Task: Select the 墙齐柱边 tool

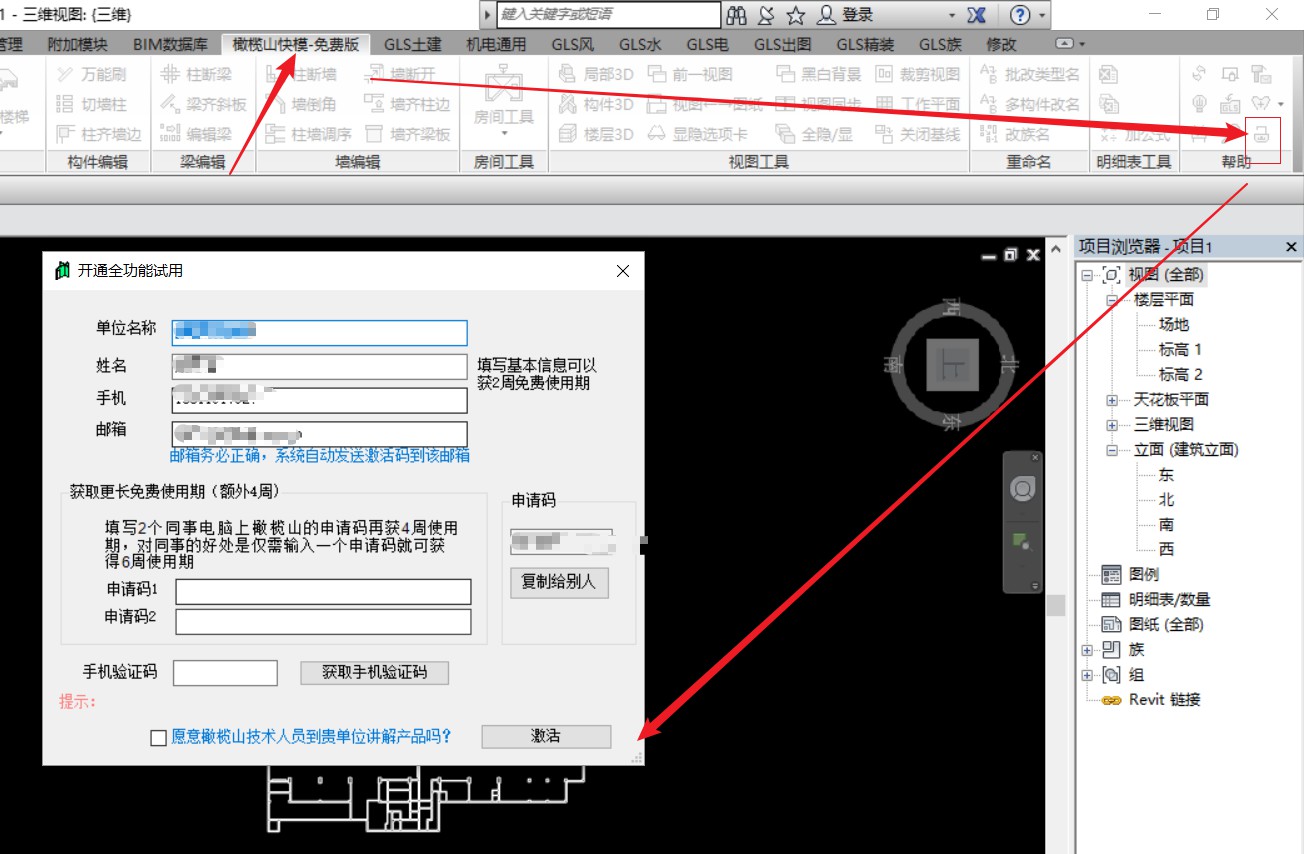Action: 407,104
